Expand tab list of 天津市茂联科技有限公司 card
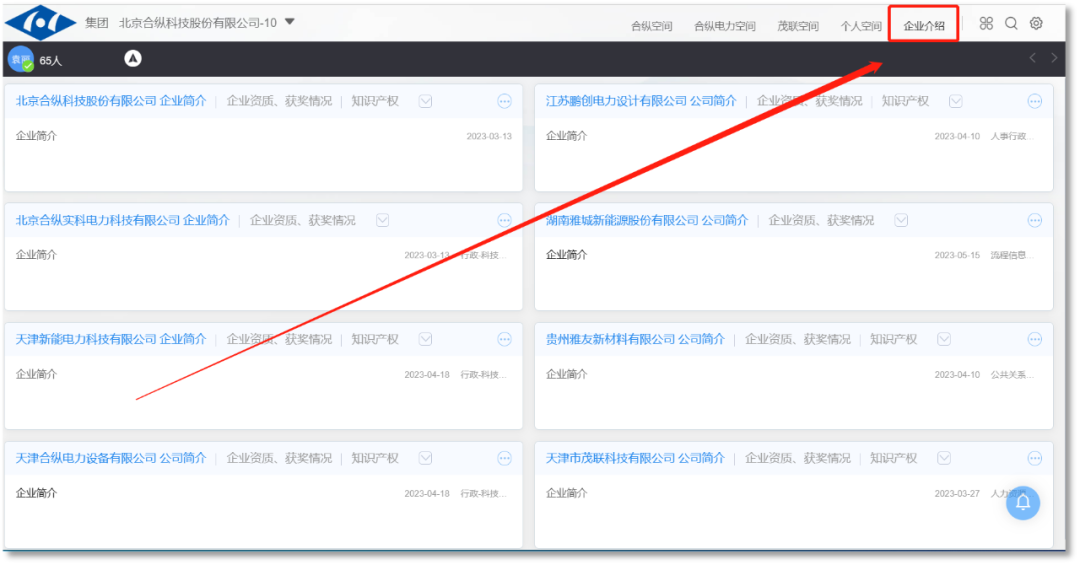 tap(944, 458)
